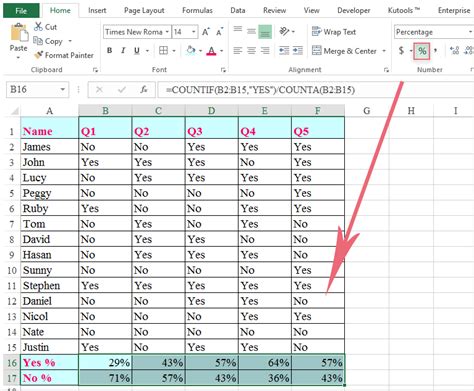This screenshot has width=474, height=391.
Task: Expand Merge & Center dropdown arrow
Action: coord(384,51)
